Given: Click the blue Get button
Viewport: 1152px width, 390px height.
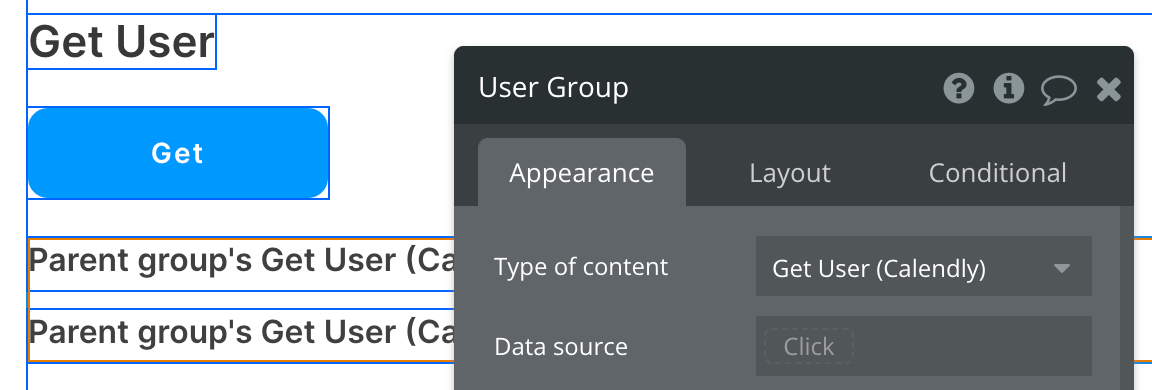Looking at the screenshot, I should click(x=178, y=153).
